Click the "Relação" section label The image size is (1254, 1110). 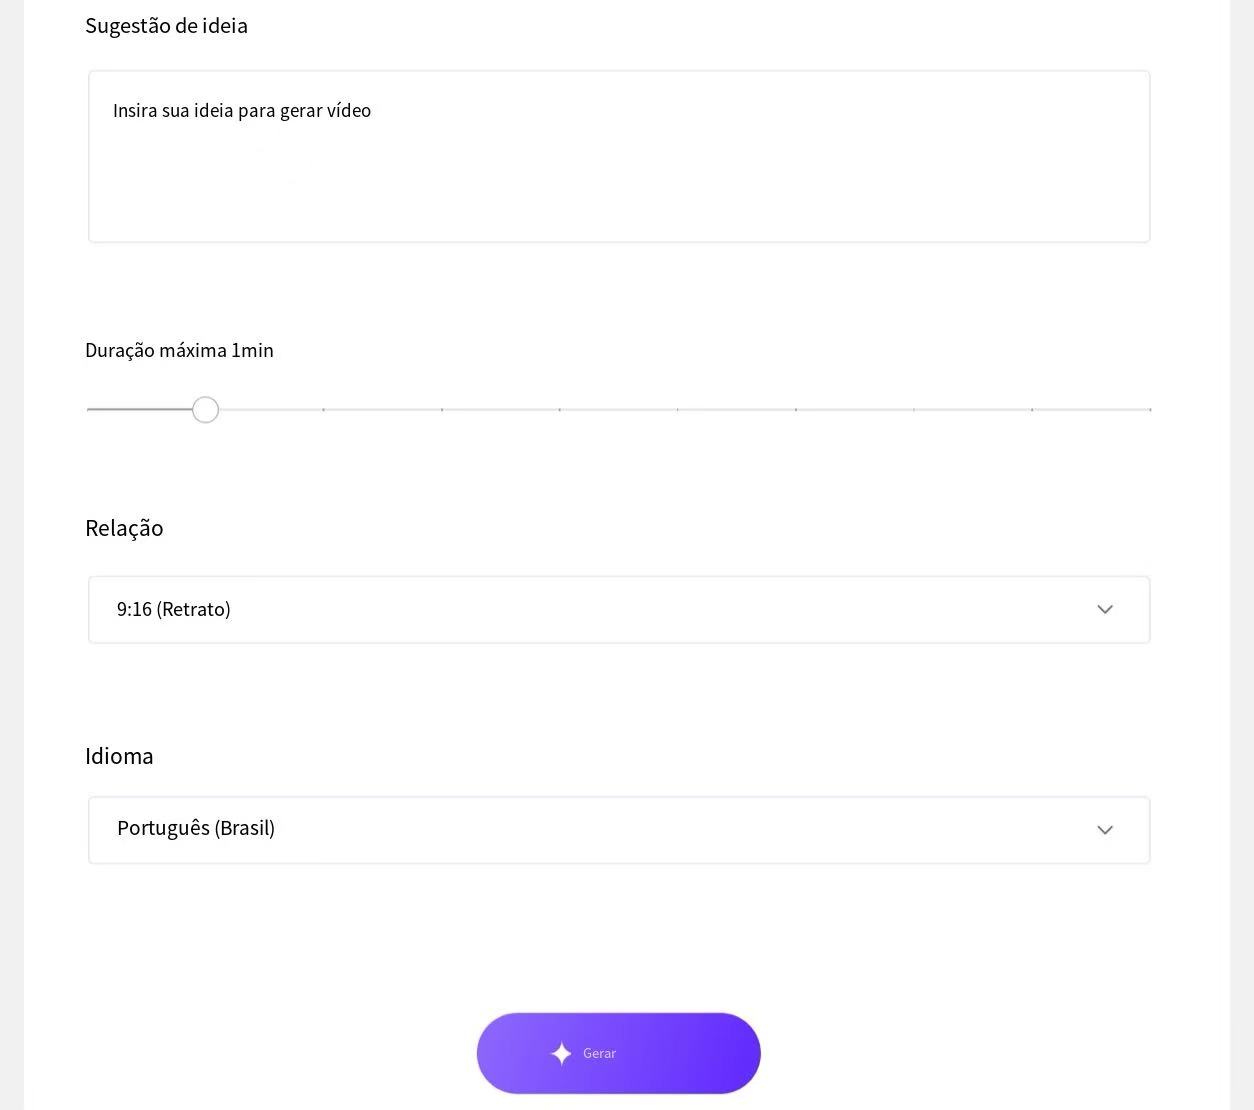click(124, 528)
